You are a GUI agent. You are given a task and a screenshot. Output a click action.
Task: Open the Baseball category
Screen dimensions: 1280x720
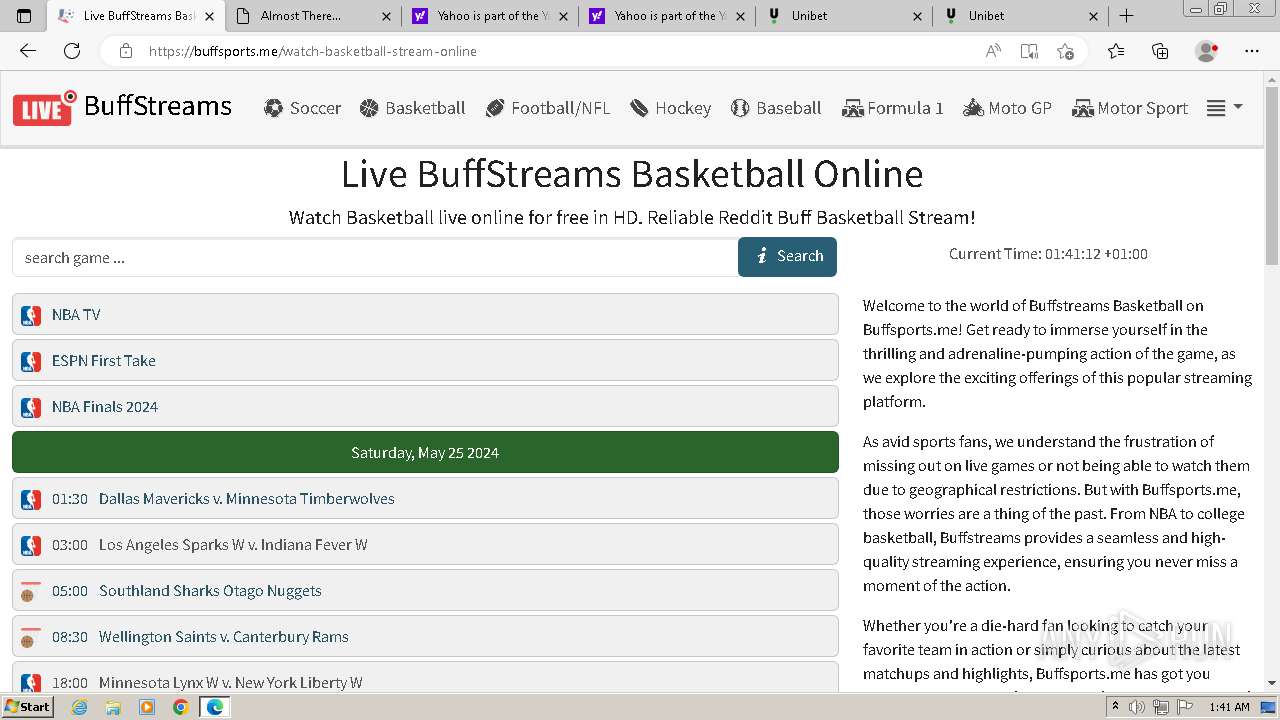[x=776, y=108]
